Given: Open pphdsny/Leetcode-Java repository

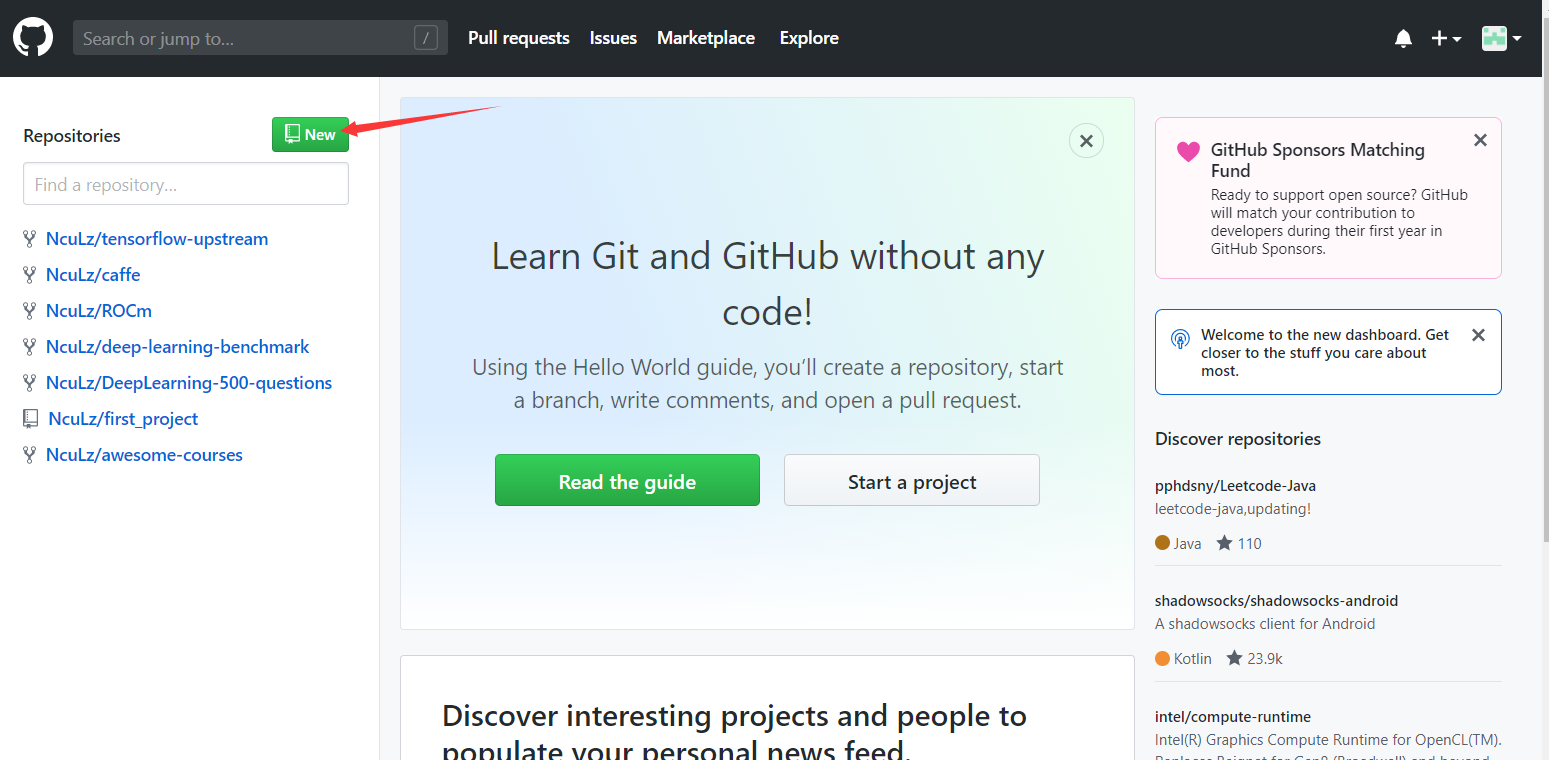Looking at the screenshot, I should [1235, 486].
